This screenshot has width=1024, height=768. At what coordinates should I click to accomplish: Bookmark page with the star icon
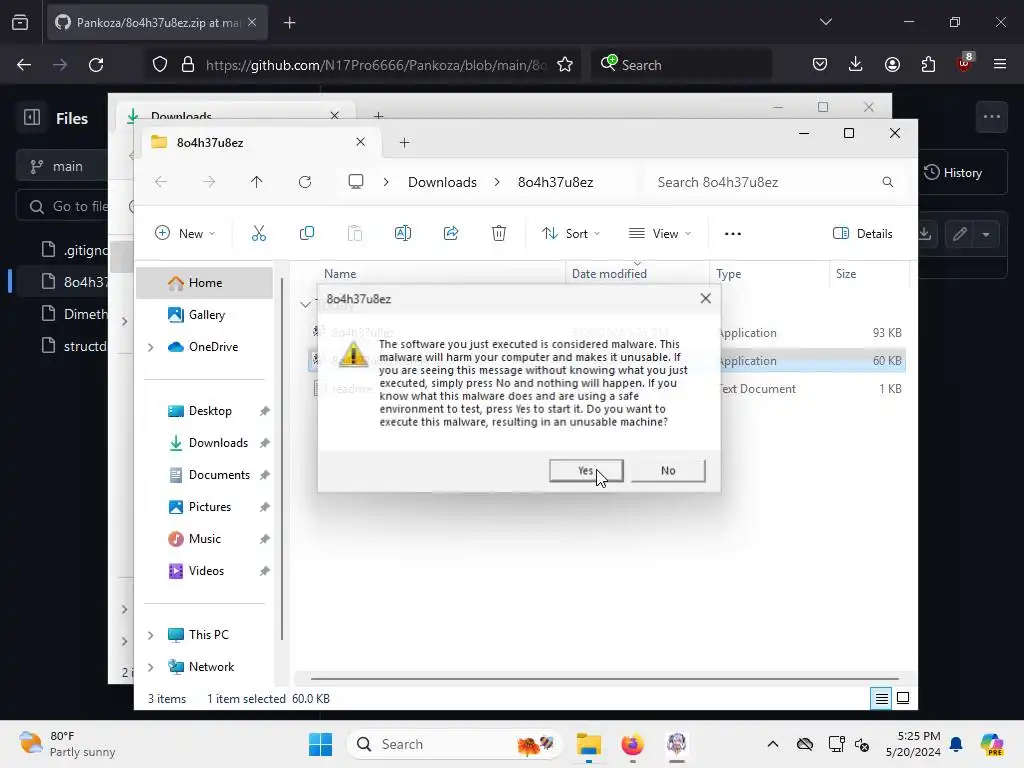click(565, 65)
